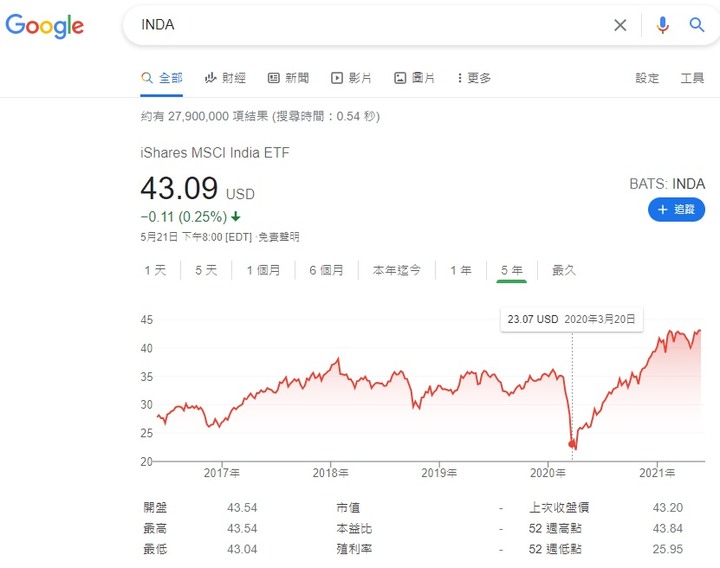Clear the search box with X icon
This screenshot has height=568, width=720.
pyautogui.click(x=620, y=25)
